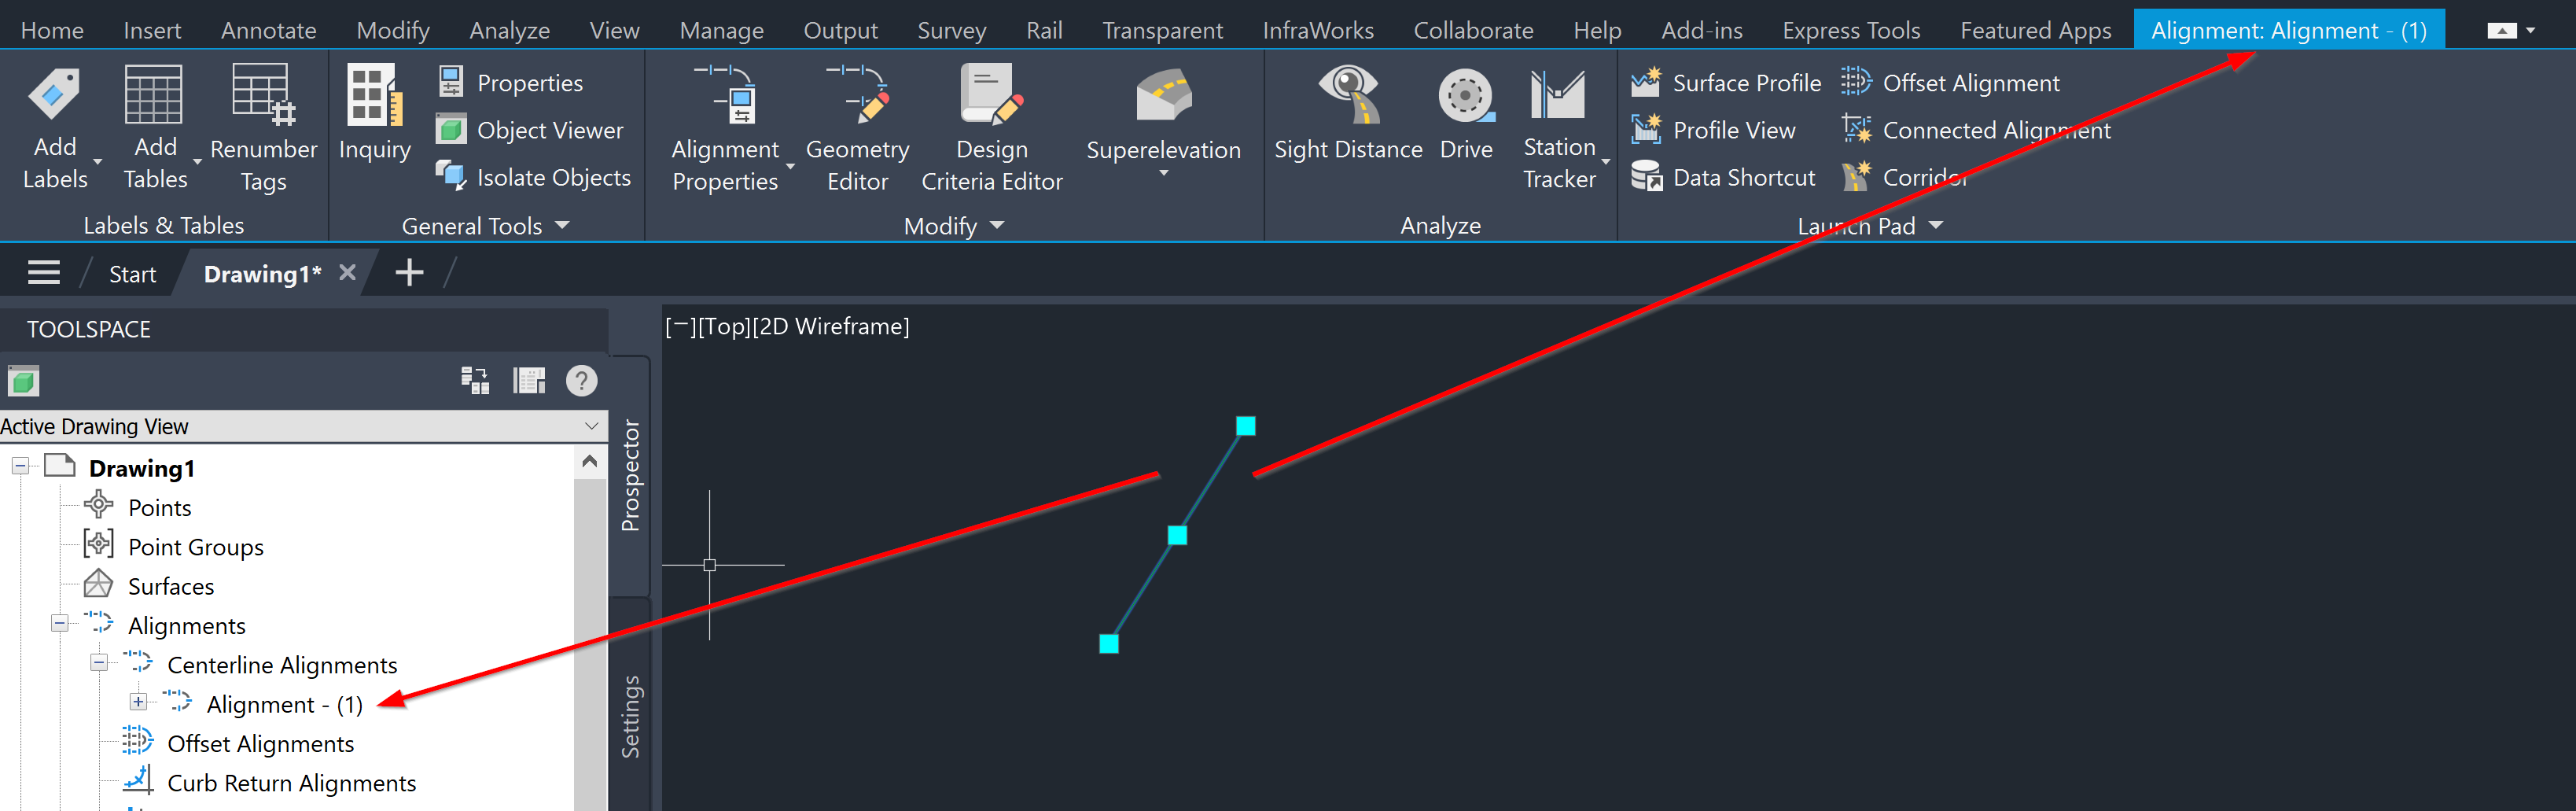Create an Offset Alignment

pos(1950,83)
